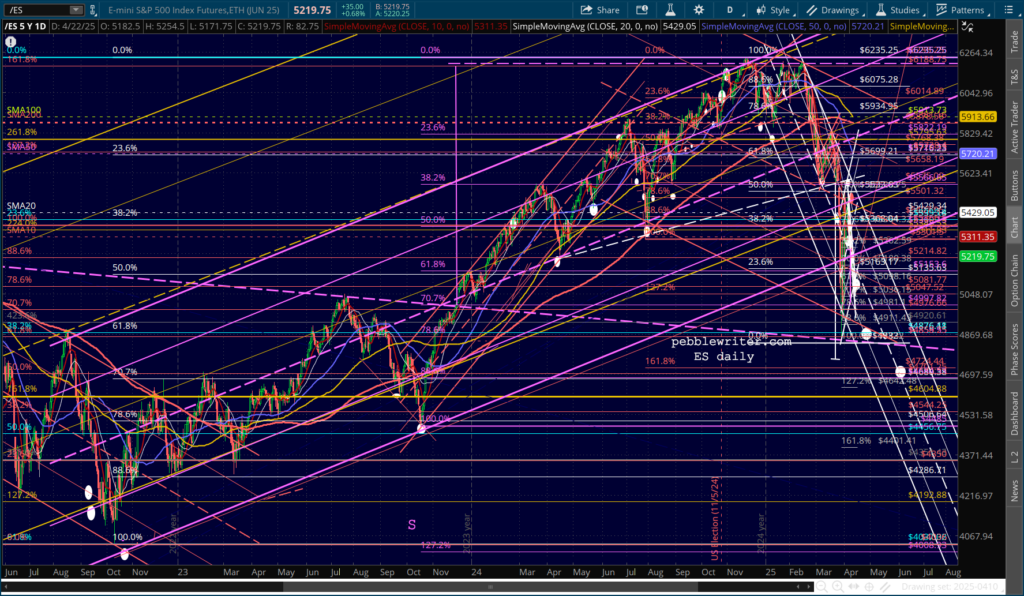Click the 5720.21 SMA50 price label
The image size is (1024, 596).
coord(978,154)
